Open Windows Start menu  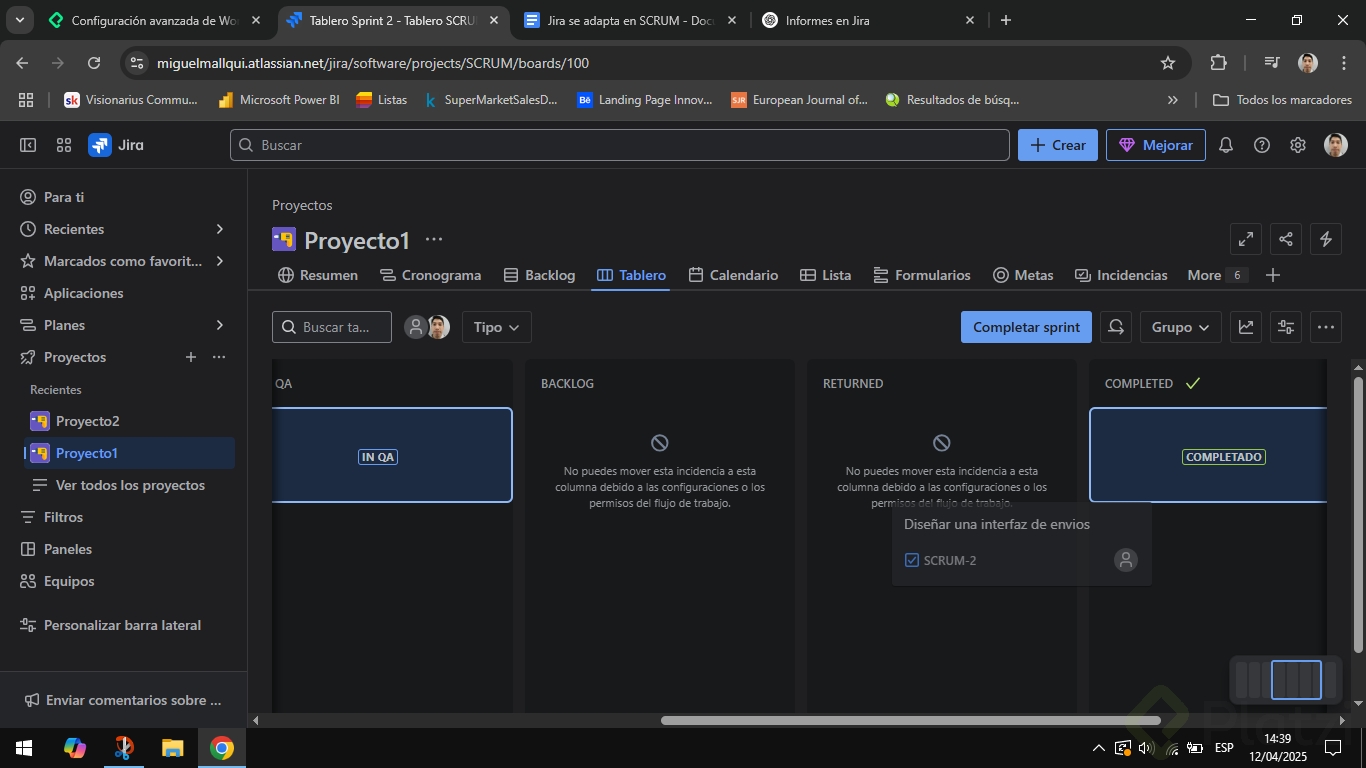pos(24,748)
